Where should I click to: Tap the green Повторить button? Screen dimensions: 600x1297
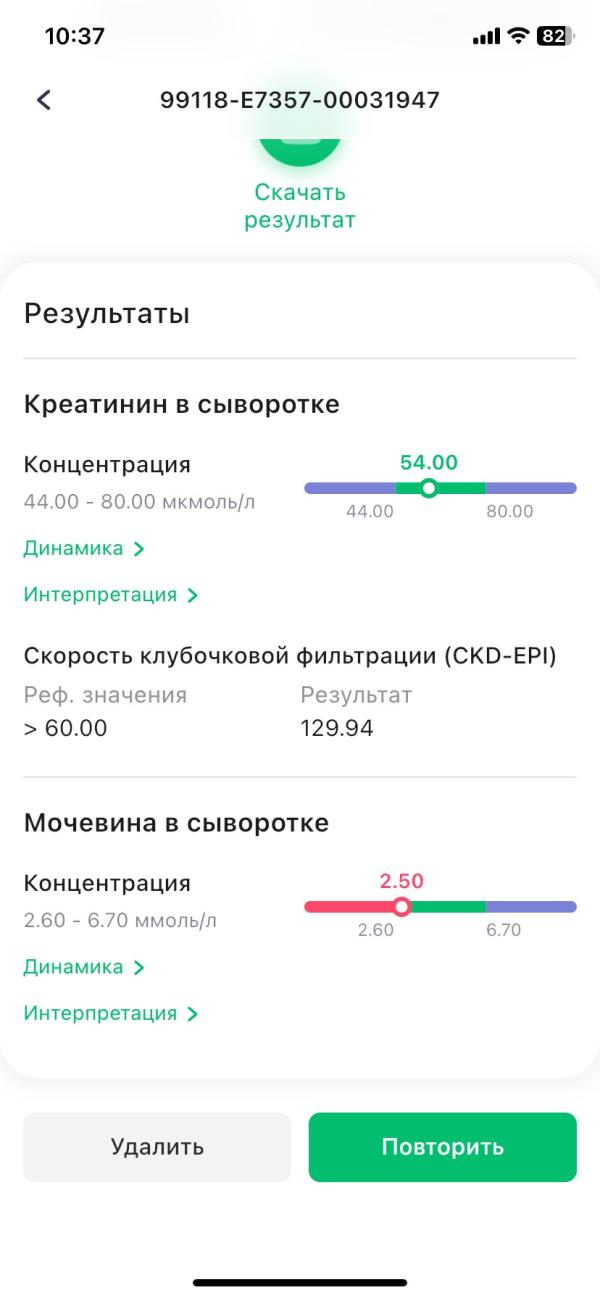pos(442,1147)
